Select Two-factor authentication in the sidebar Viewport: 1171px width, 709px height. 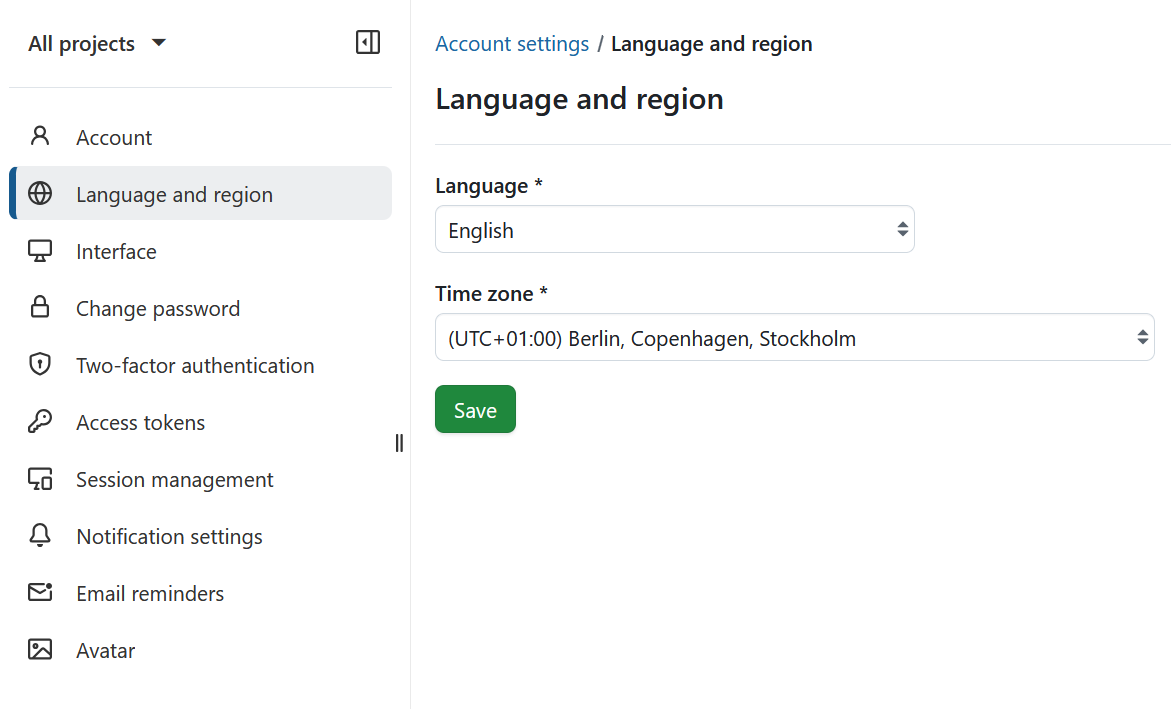pyautogui.click(x=195, y=364)
